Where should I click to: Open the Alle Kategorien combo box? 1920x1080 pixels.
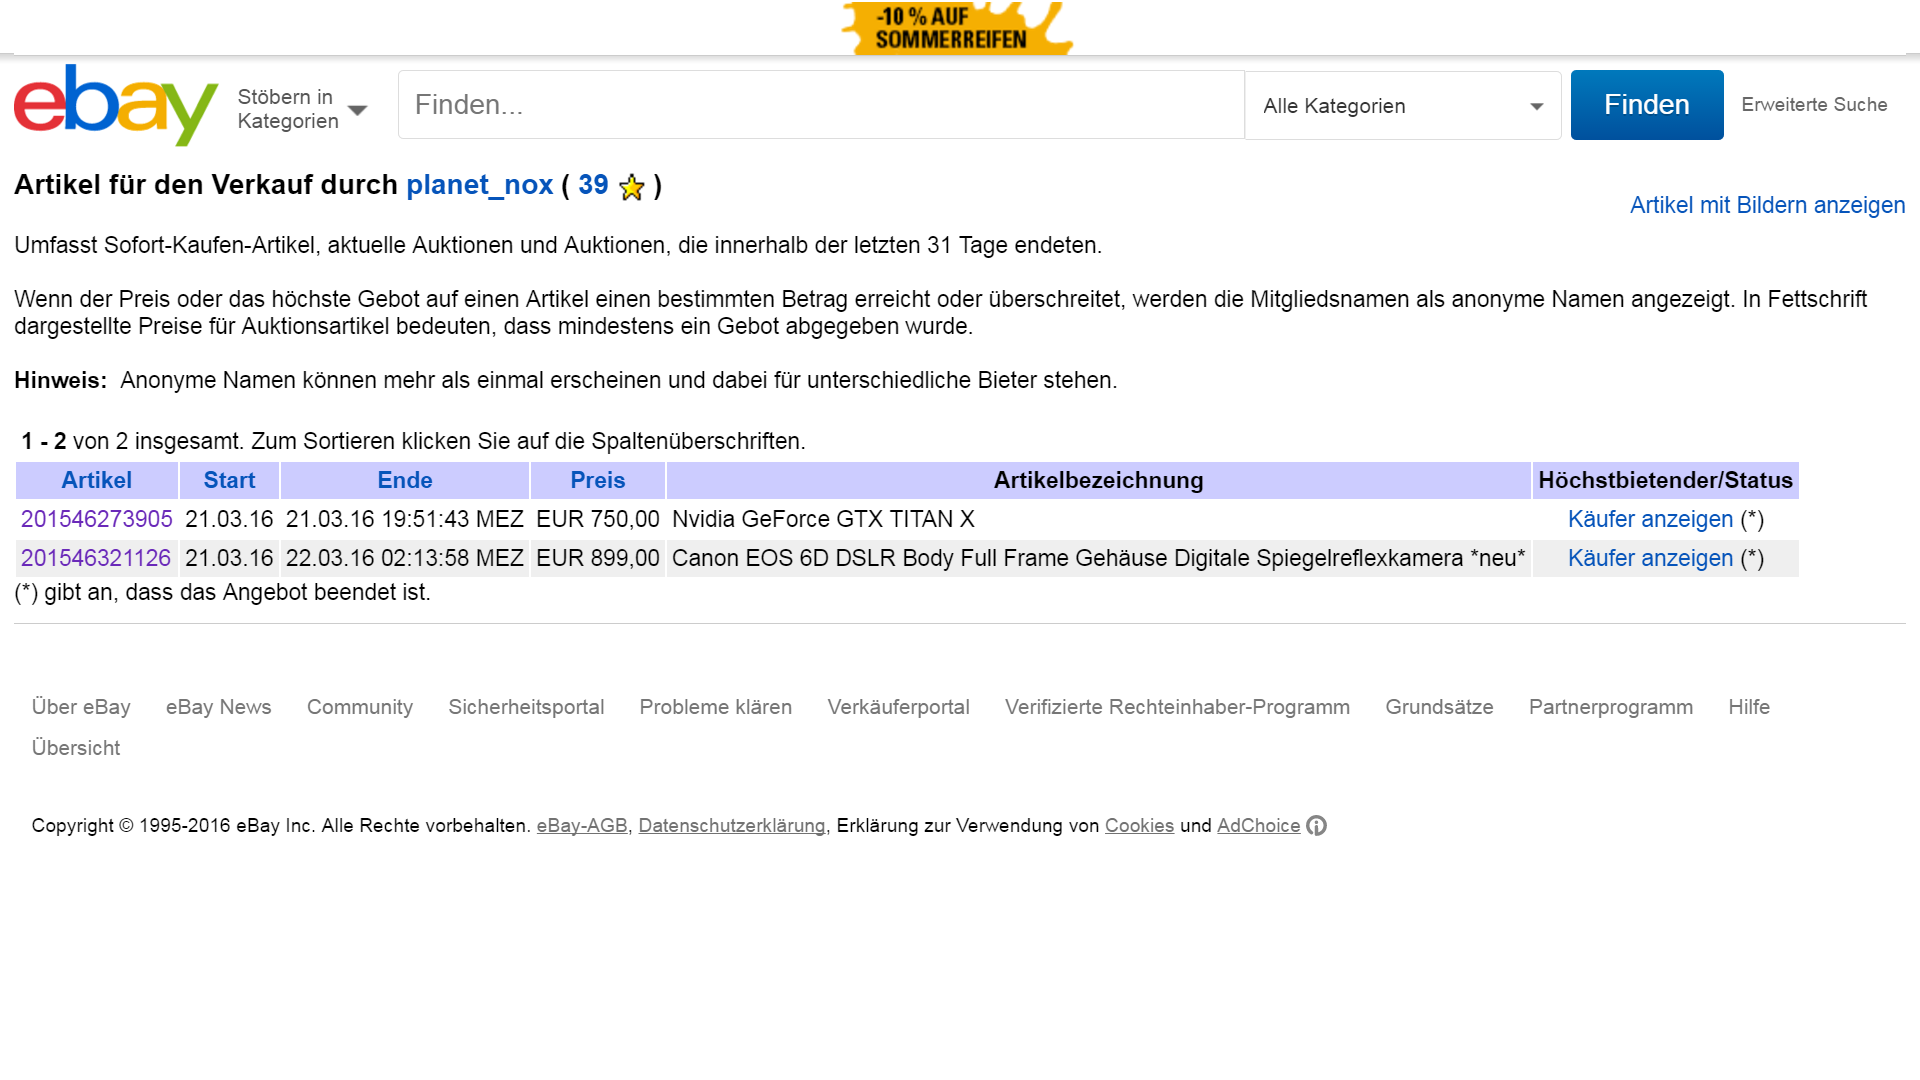tap(1403, 105)
